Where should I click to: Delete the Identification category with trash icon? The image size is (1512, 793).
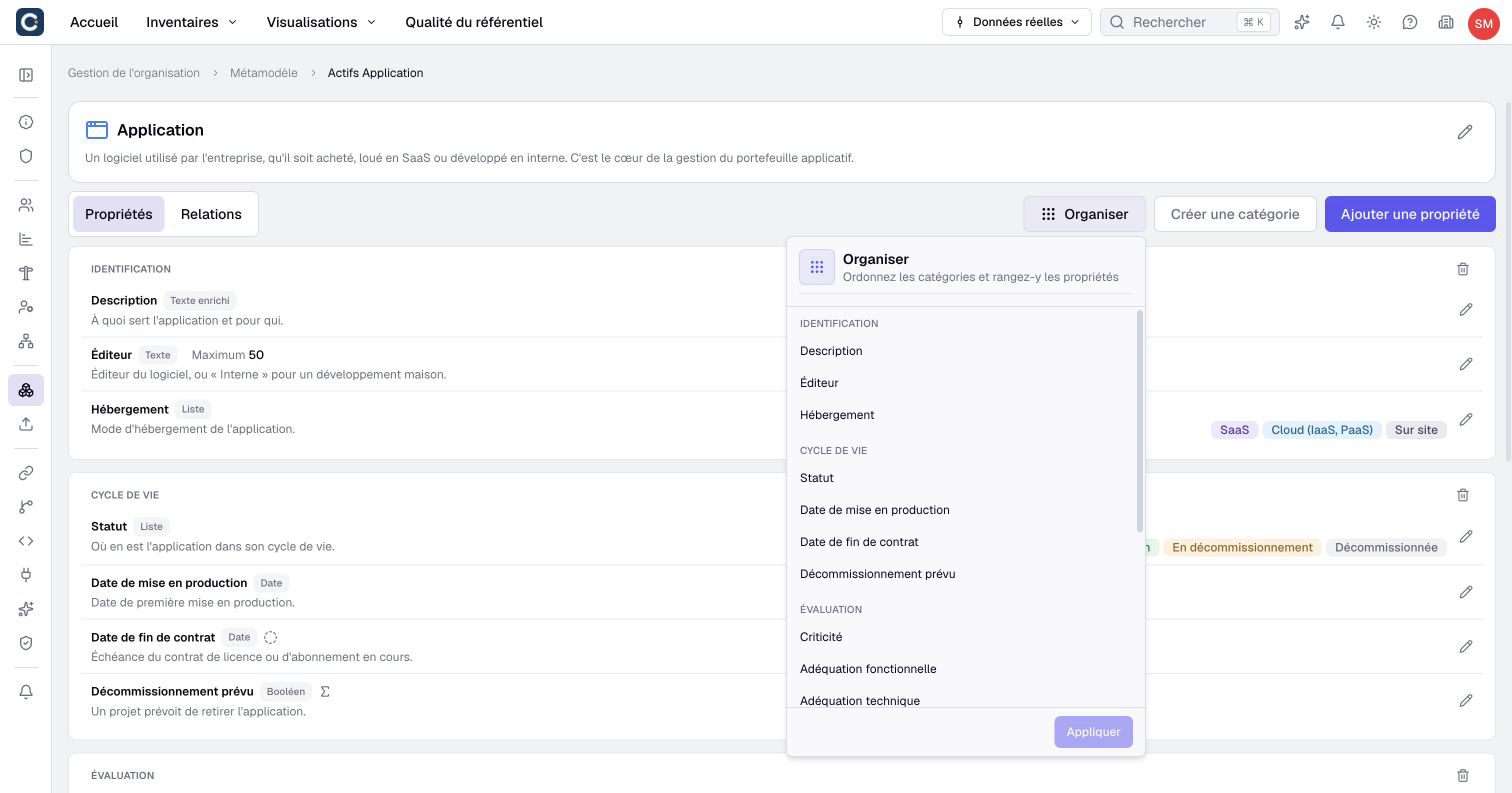tap(1463, 269)
